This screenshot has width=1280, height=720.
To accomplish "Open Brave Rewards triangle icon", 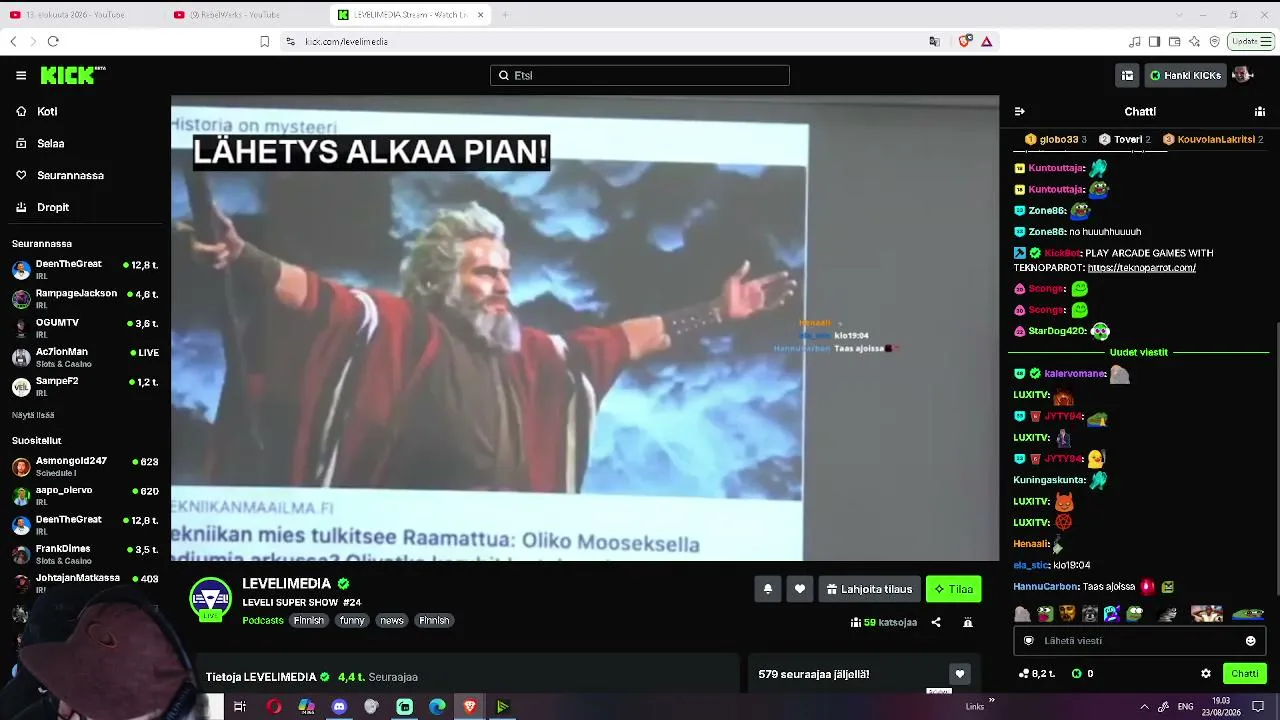I will [987, 41].
